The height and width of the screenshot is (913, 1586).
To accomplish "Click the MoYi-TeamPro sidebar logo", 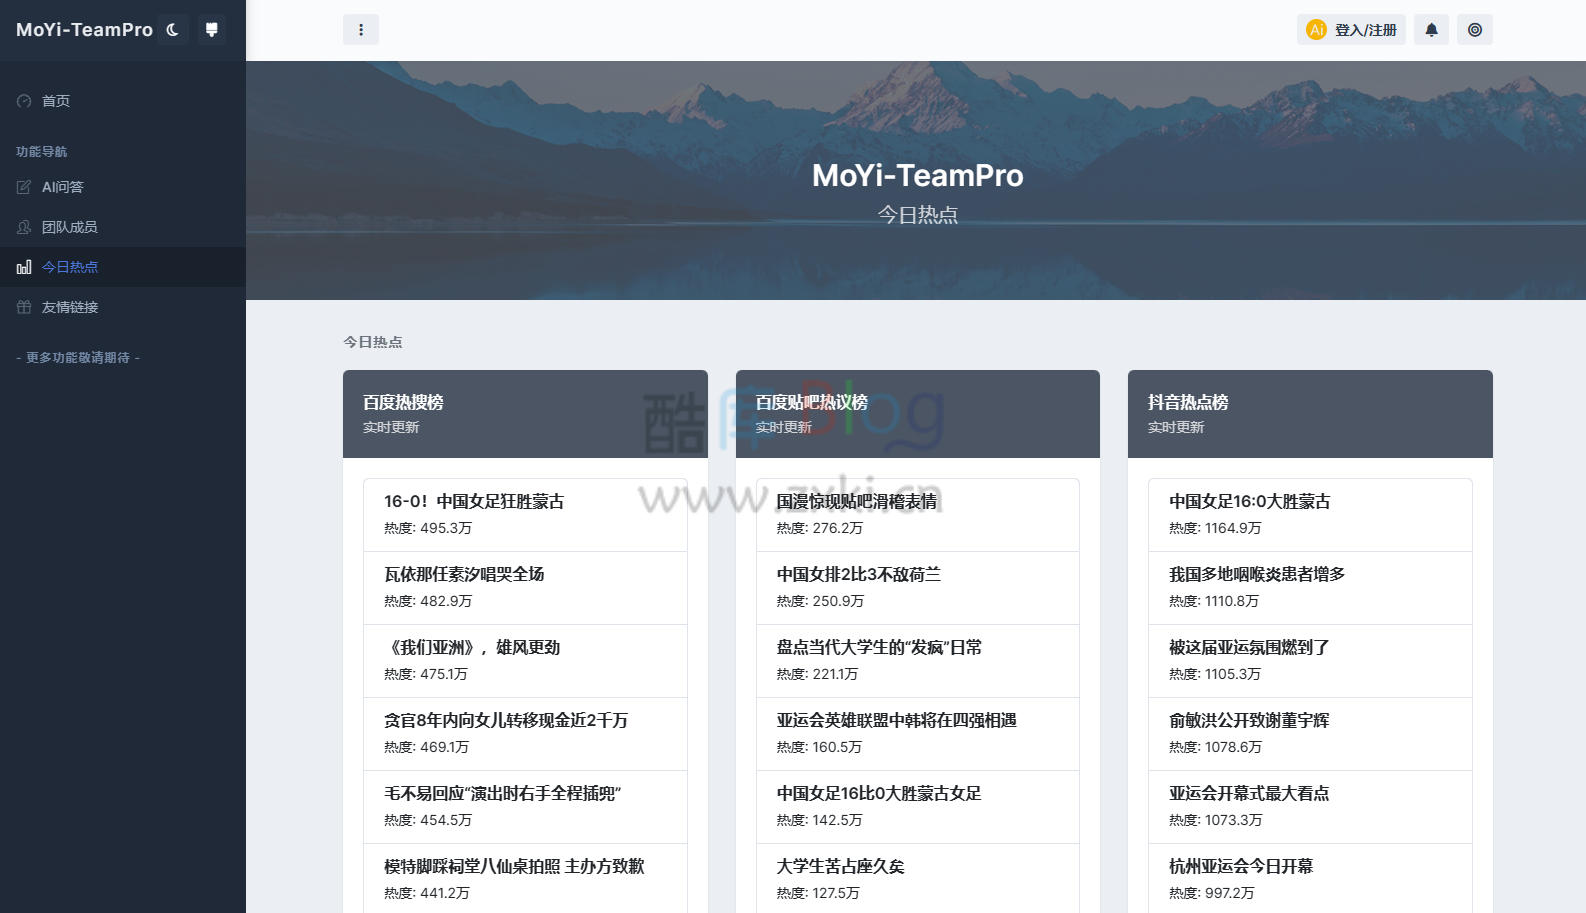I will pyautogui.click(x=85, y=30).
